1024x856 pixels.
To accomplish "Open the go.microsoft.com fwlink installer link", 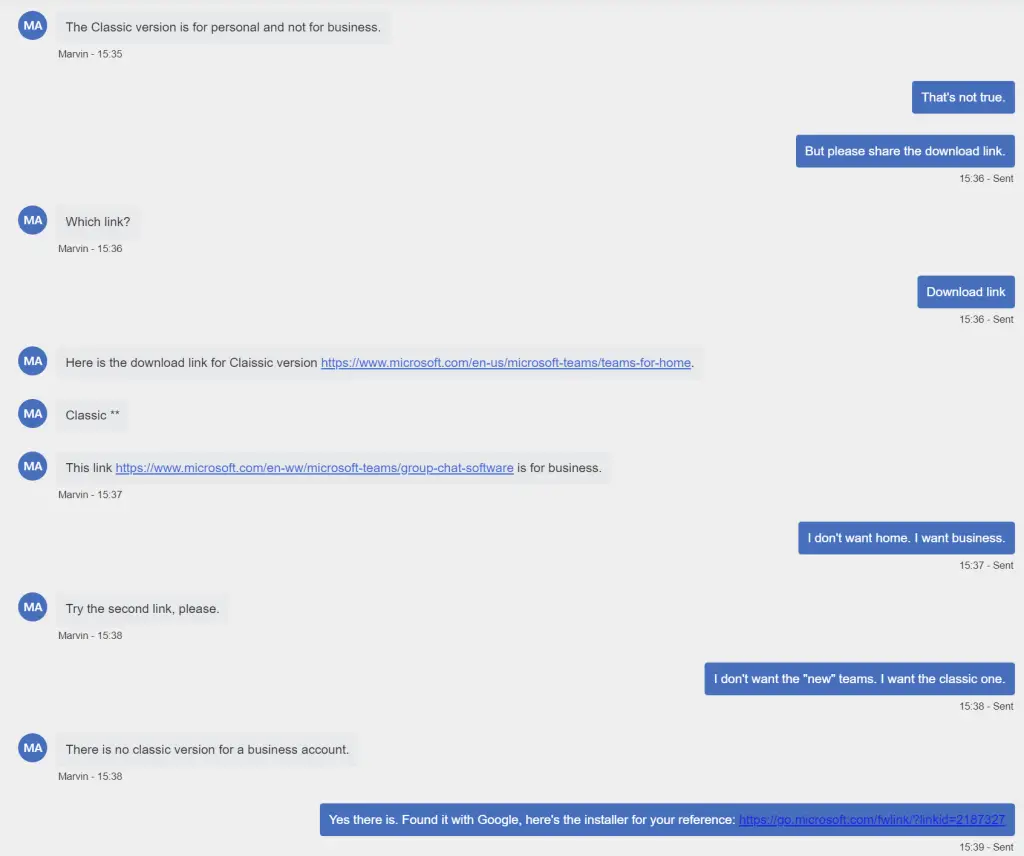I will [871, 820].
